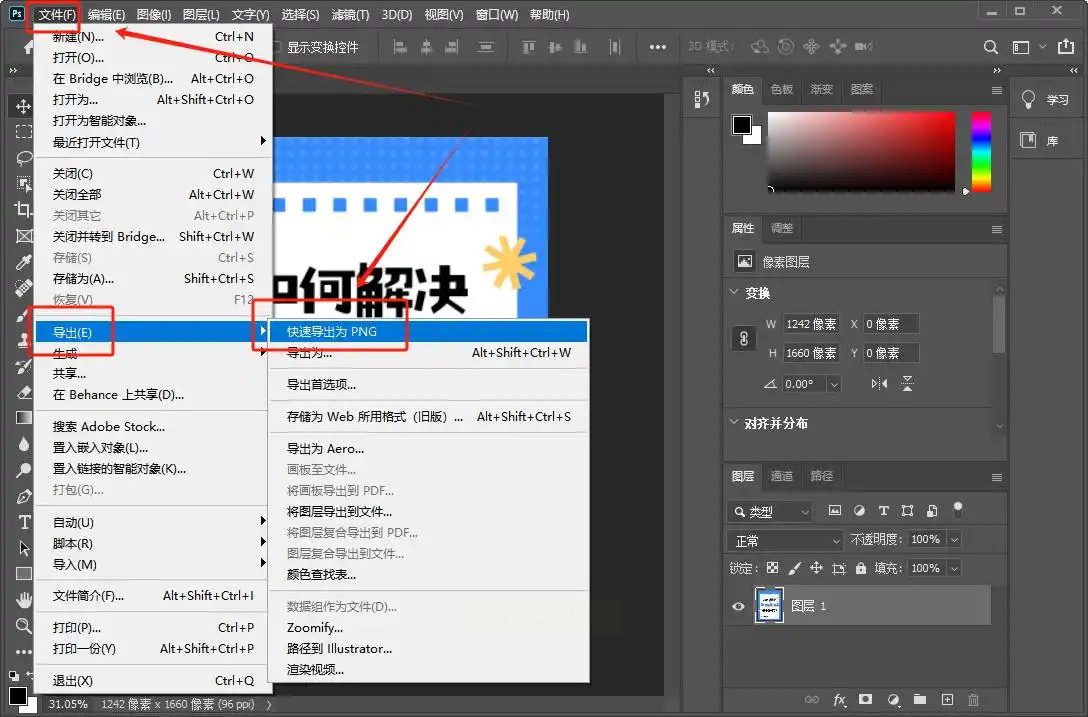Select the Move tool in toolbar
1088x717 pixels.
pos(23,106)
